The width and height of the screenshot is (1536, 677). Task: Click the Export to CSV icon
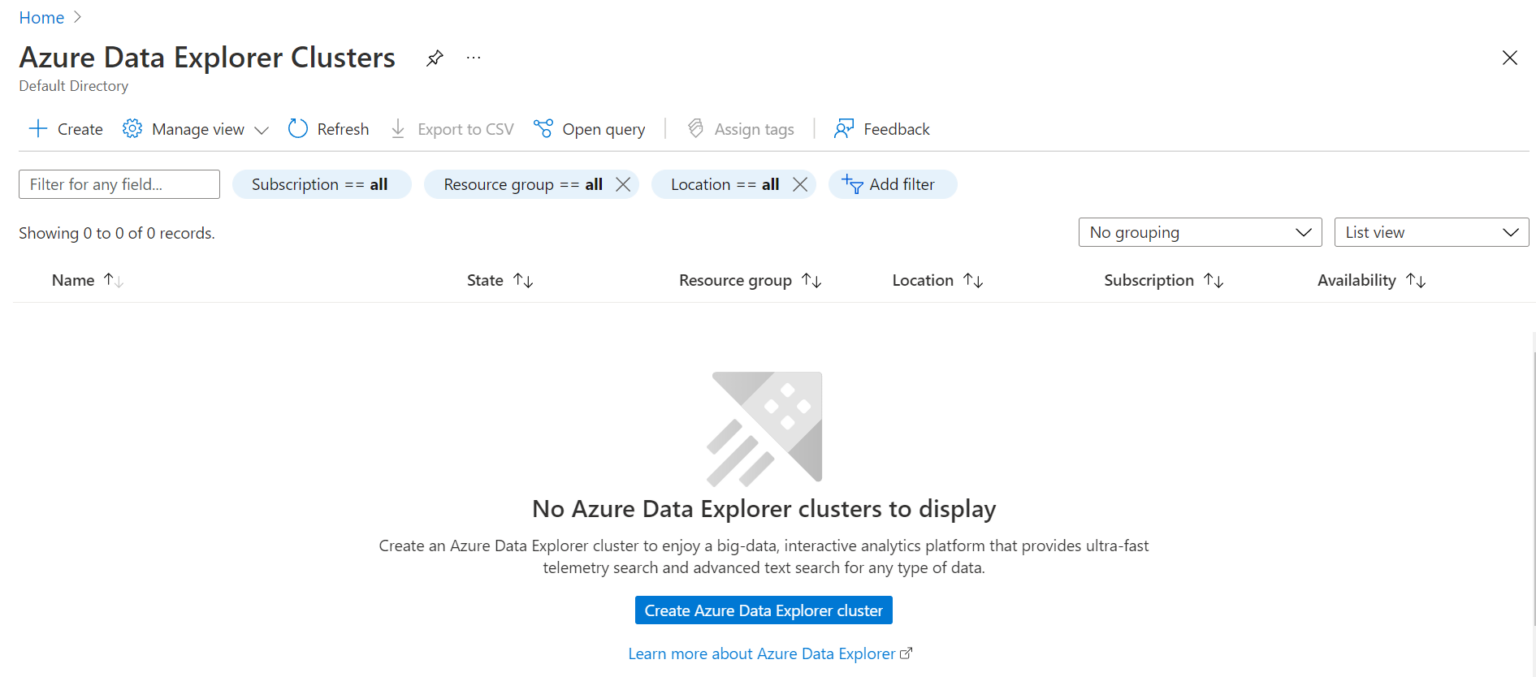(x=397, y=128)
